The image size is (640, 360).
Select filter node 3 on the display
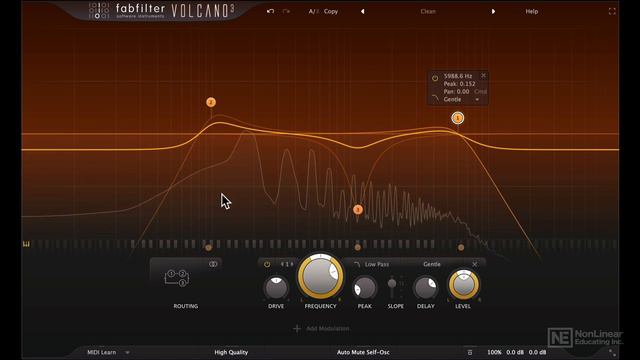tap(358, 210)
